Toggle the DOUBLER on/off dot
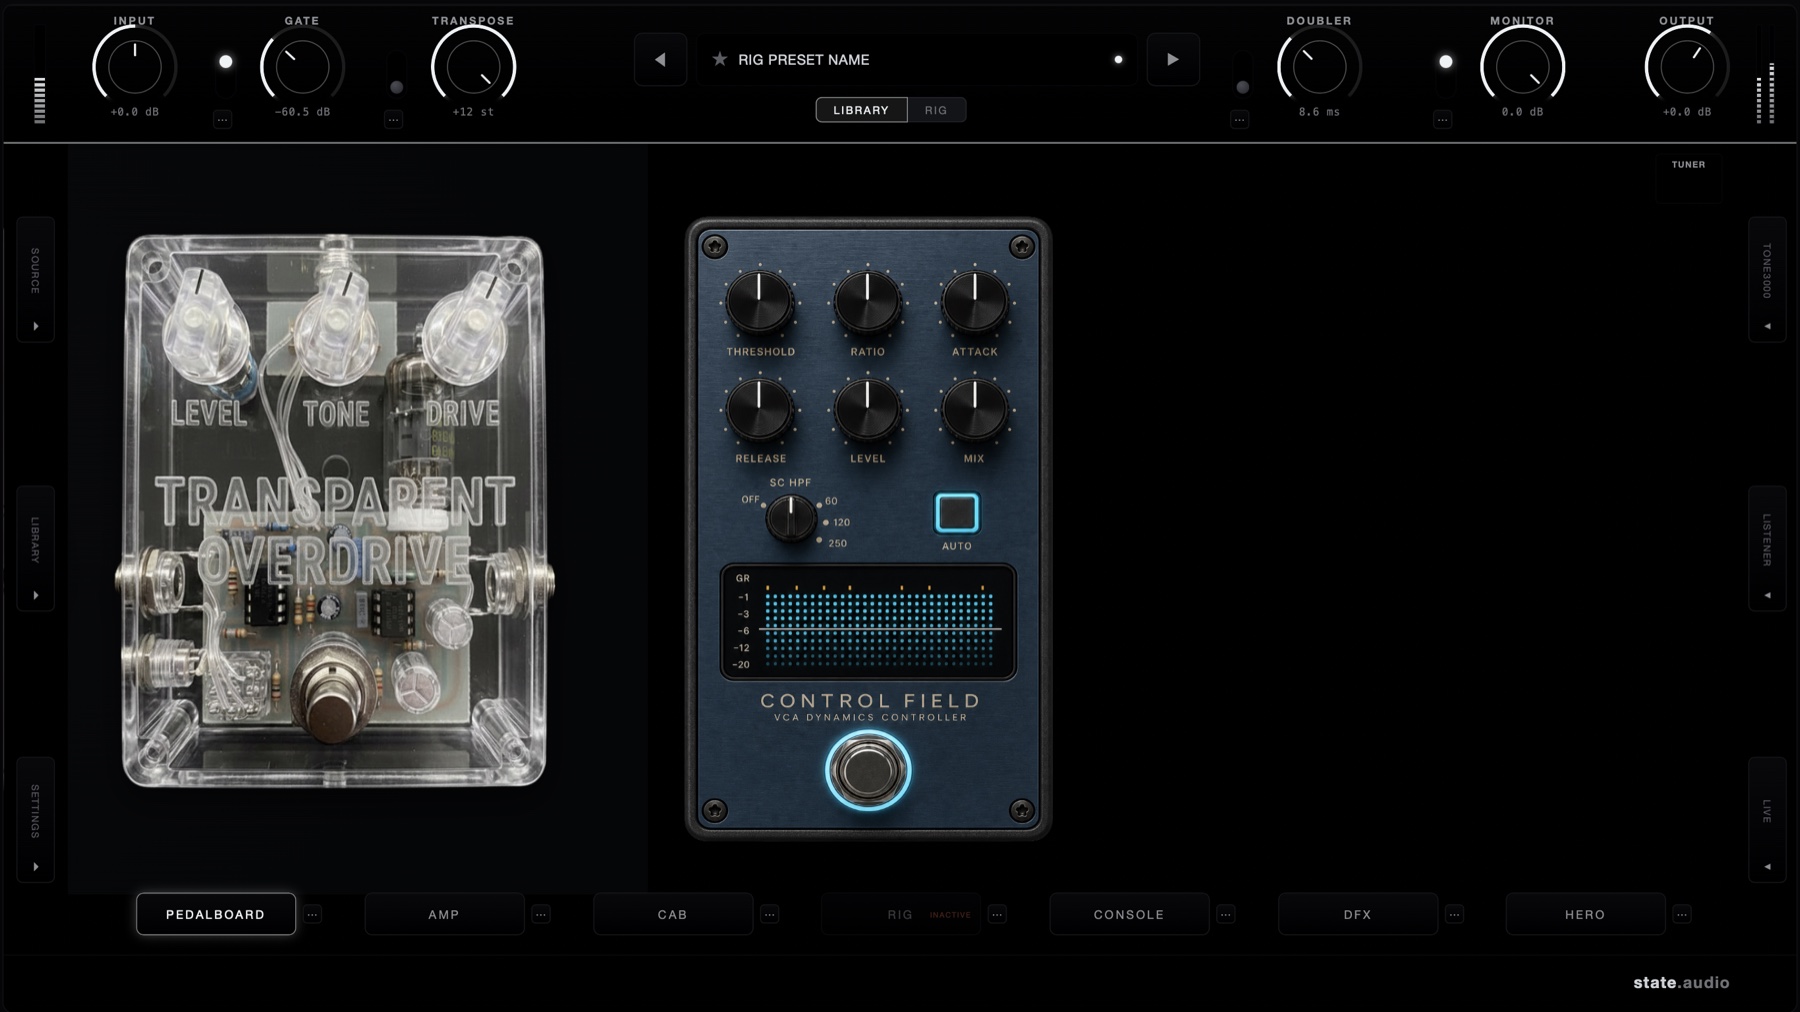Screen dimensions: 1800x1012 coord(1242,87)
